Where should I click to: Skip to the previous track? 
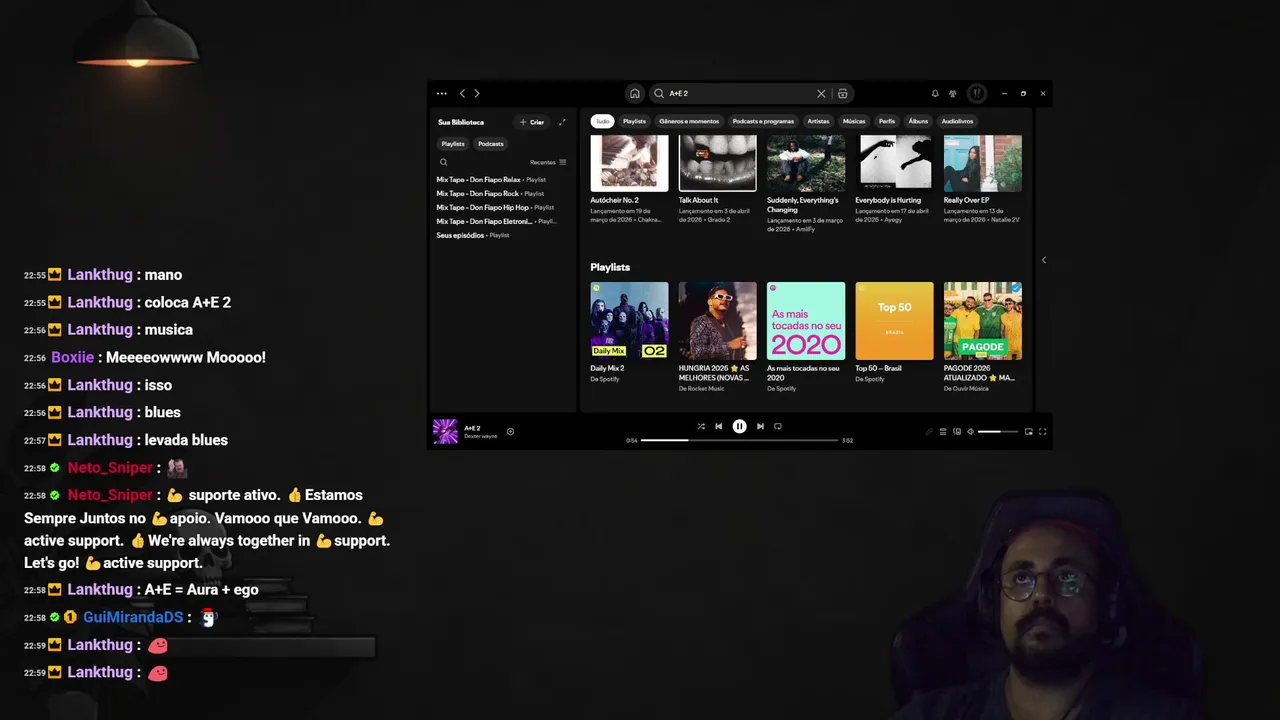pyautogui.click(x=718, y=426)
